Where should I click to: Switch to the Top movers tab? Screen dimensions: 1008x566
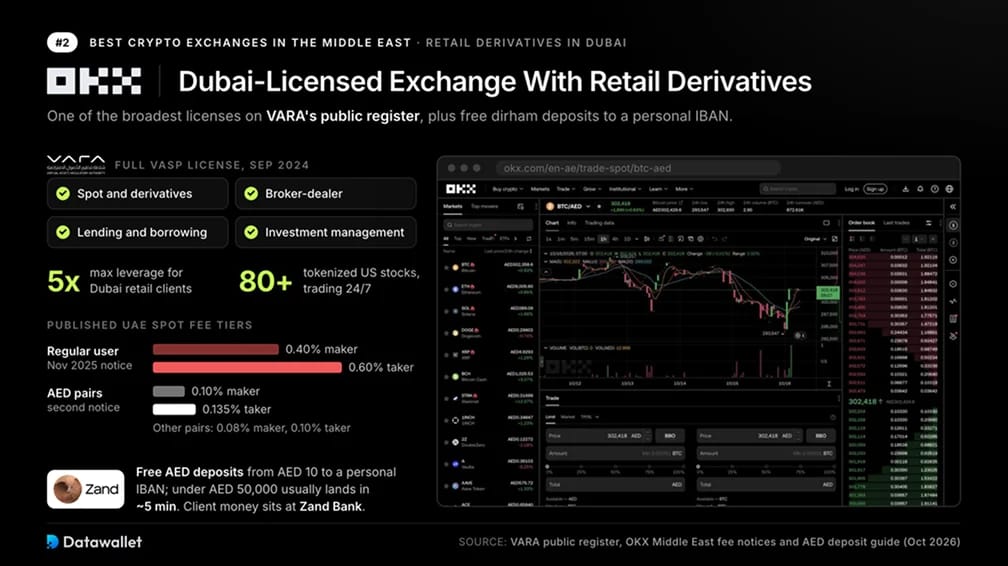pyautogui.click(x=485, y=206)
